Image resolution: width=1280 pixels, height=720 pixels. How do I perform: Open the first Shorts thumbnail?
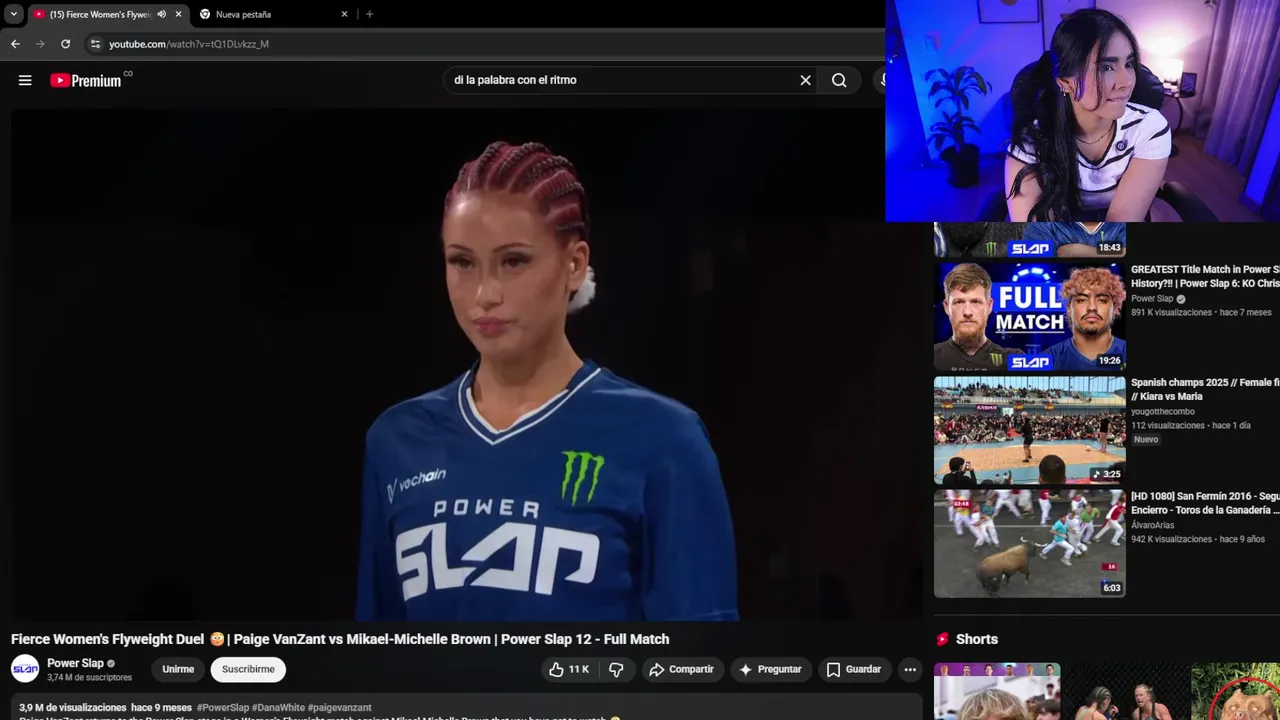[x=997, y=691]
